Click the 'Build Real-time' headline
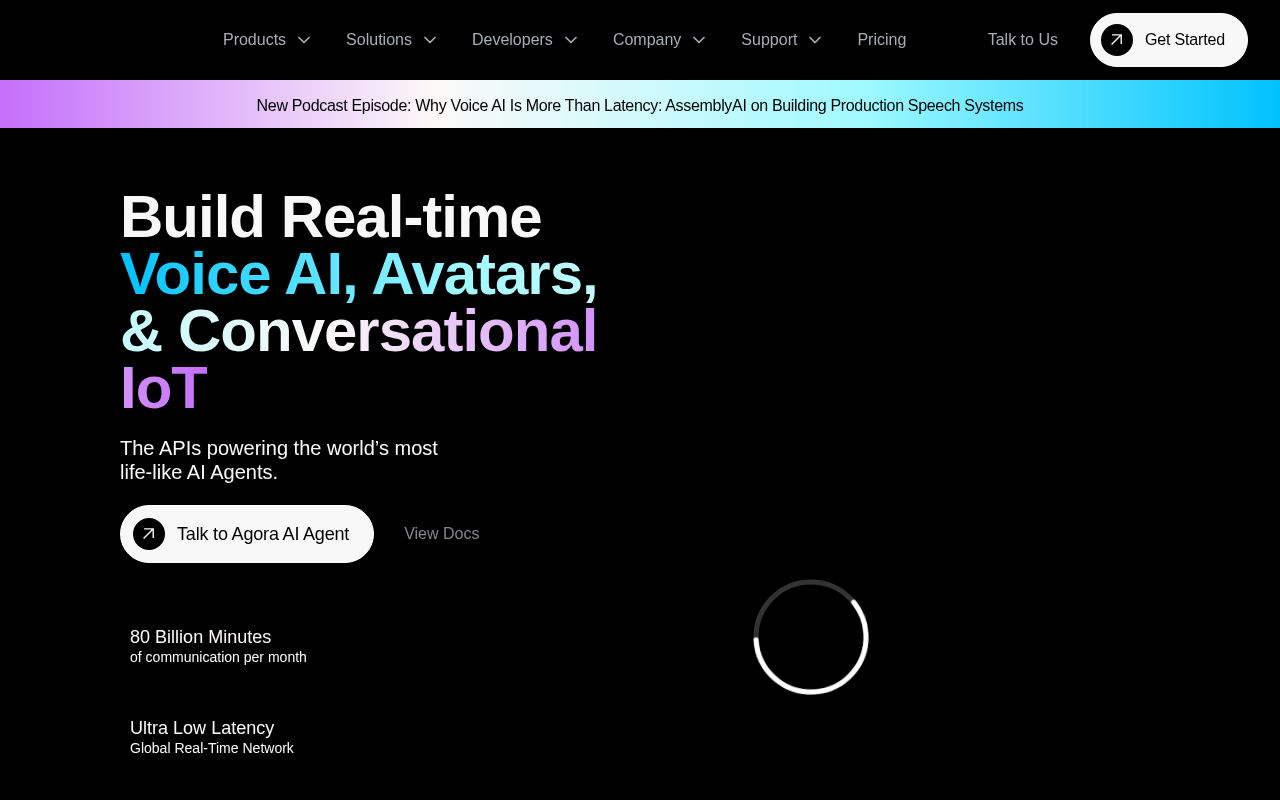This screenshot has height=800, width=1280. (x=331, y=216)
